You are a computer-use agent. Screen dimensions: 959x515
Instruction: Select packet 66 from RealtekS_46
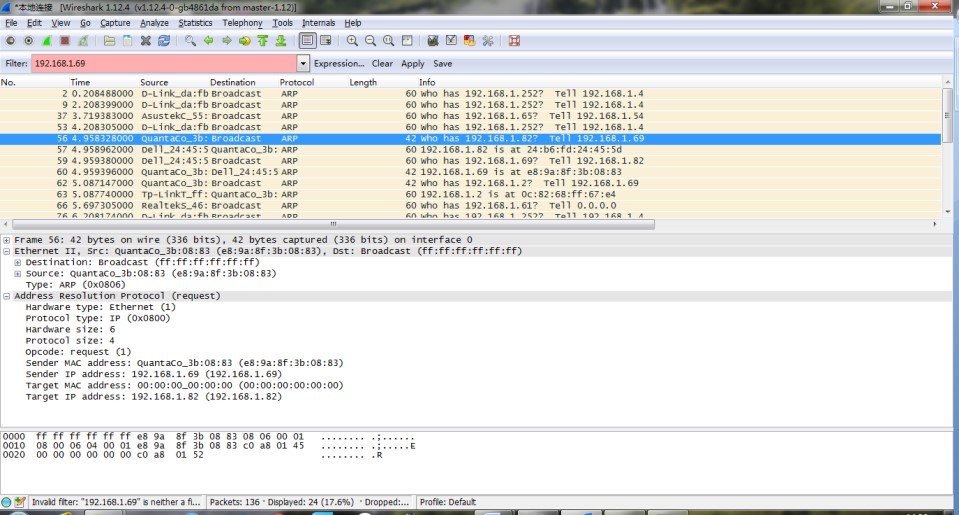[470, 206]
